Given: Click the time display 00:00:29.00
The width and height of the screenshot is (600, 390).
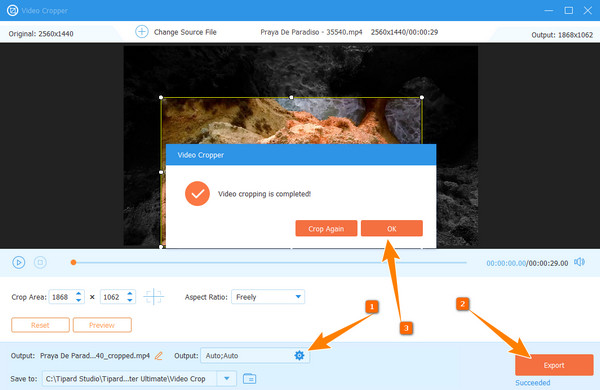Looking at the screenshot, I should pos(548,263).
